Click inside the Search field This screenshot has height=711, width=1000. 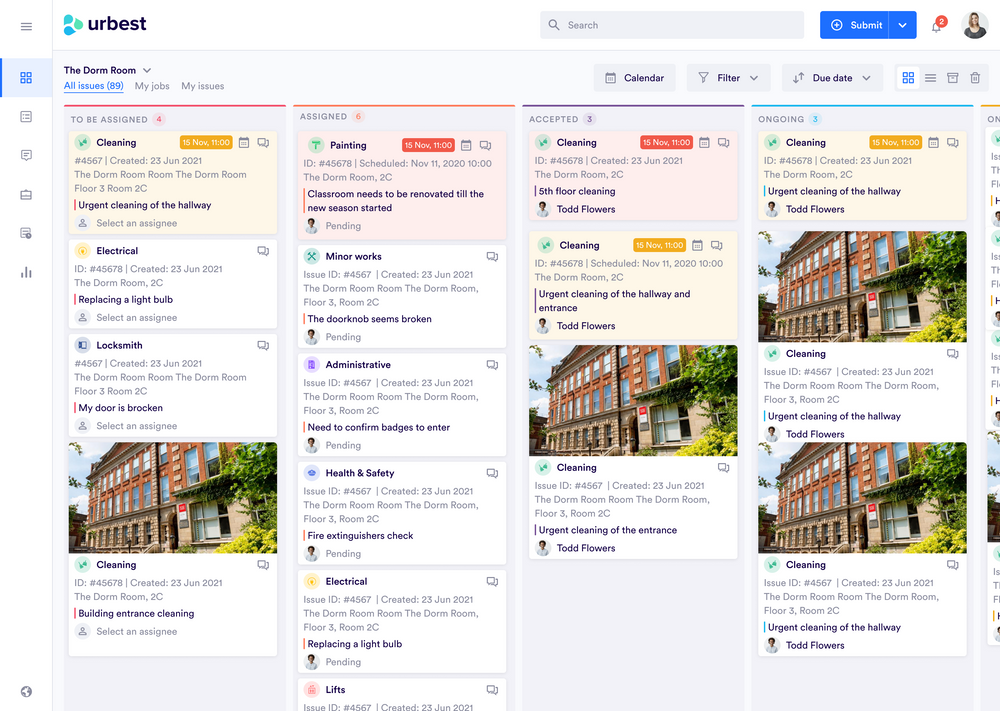click(x=670, y=24)
